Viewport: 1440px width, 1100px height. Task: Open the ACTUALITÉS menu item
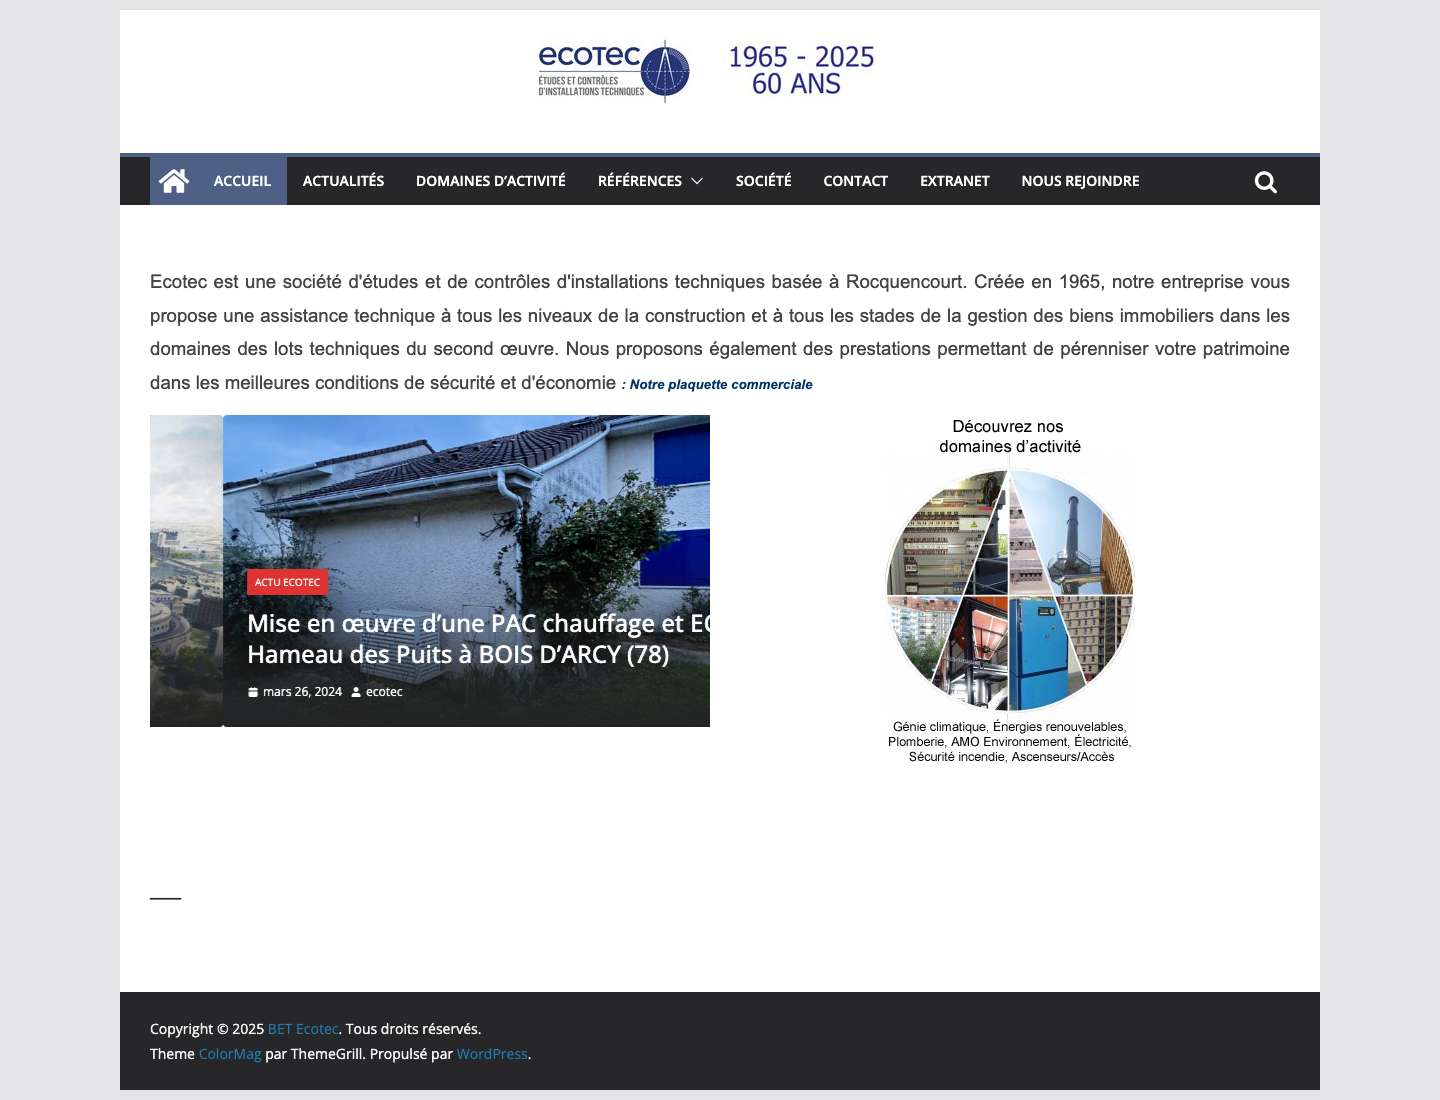point(343,180)
